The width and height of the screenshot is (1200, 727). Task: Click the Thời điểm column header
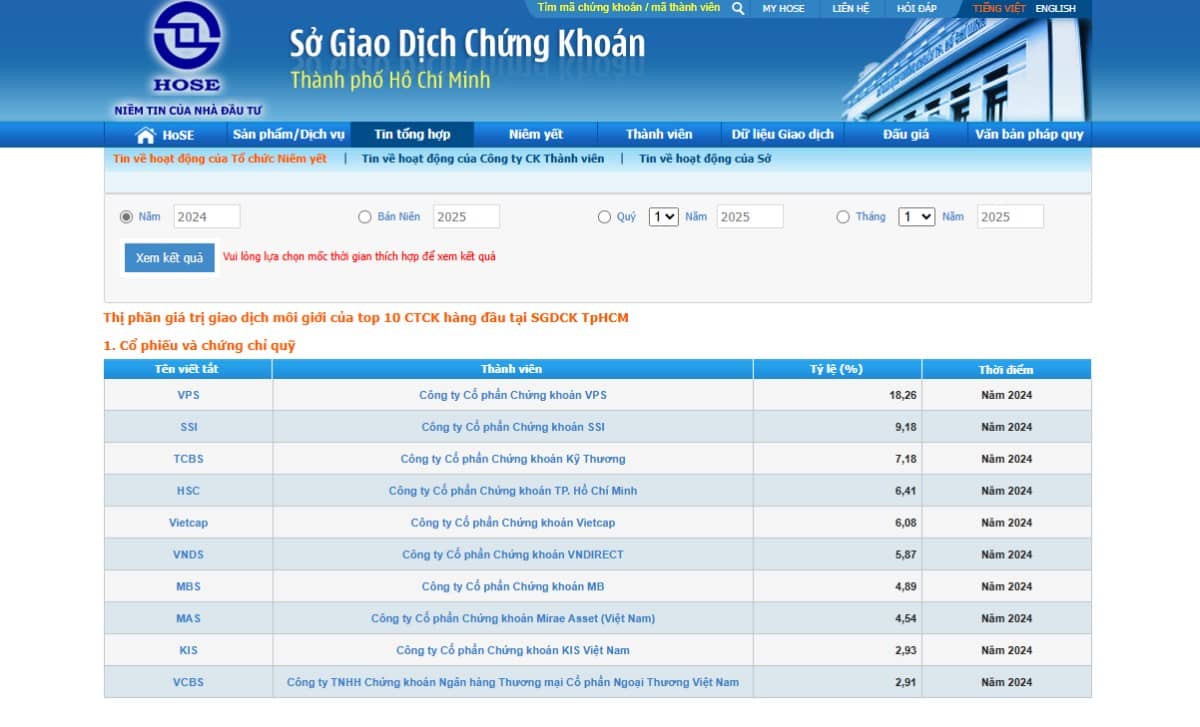[1006, 369]
